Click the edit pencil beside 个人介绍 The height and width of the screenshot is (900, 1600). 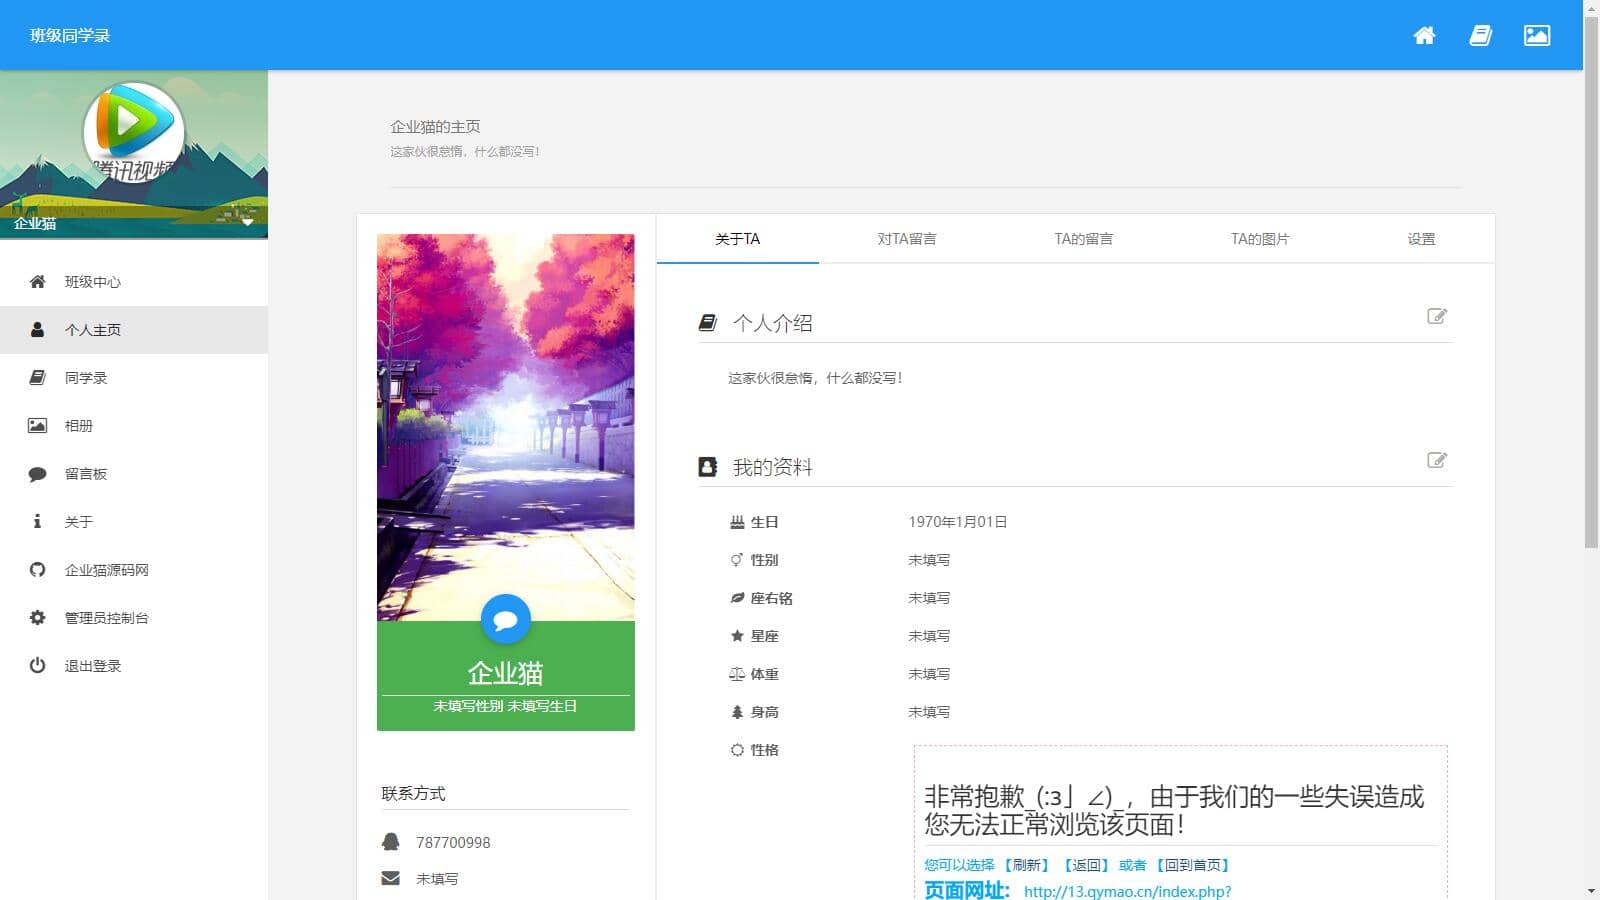[x=1438, y=316]
